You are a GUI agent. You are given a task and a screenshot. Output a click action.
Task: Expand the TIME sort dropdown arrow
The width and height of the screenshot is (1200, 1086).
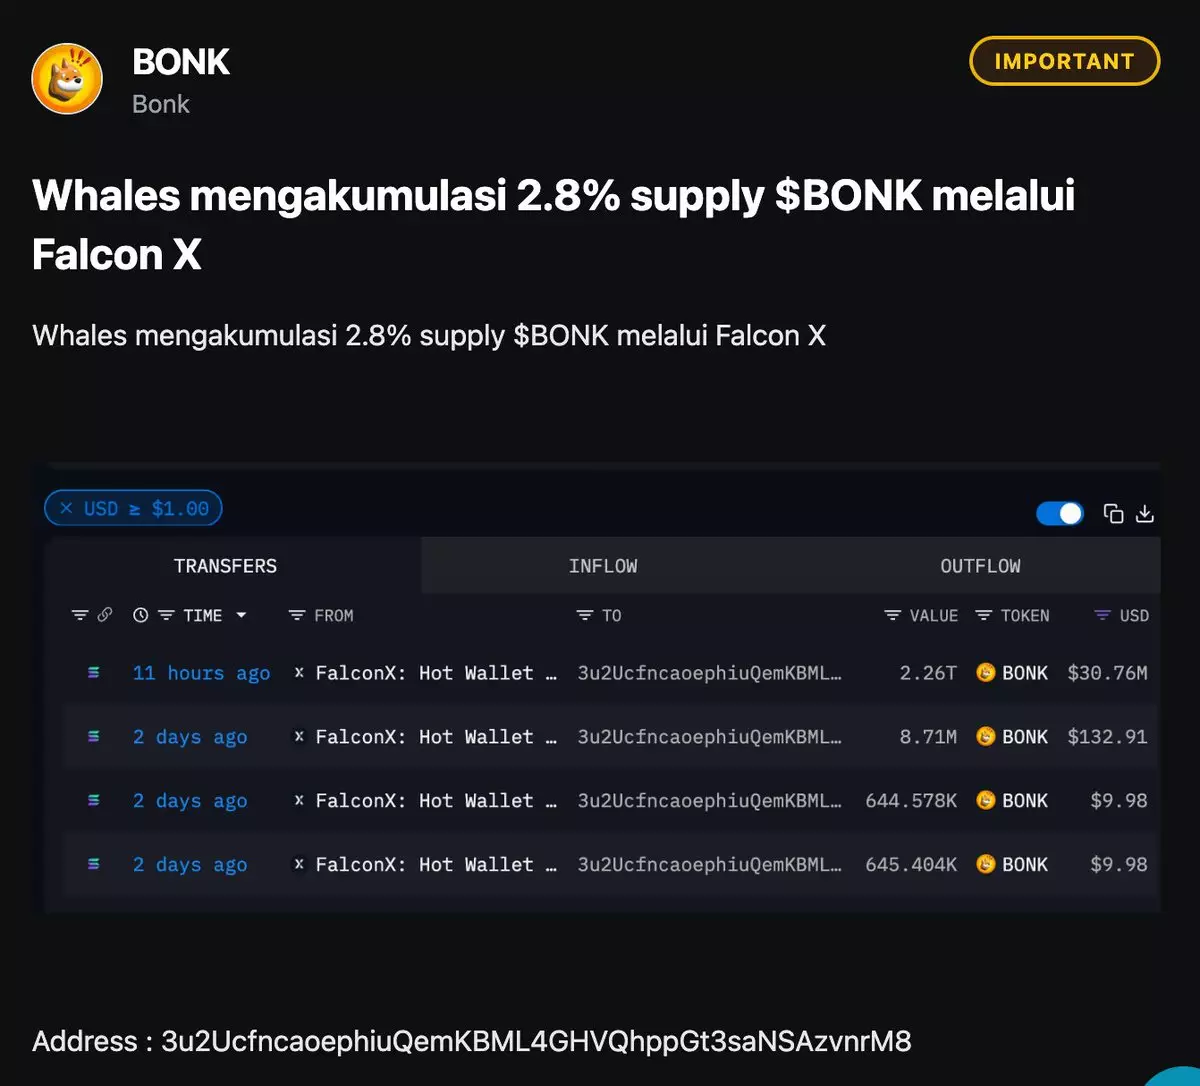pos(241,616)
